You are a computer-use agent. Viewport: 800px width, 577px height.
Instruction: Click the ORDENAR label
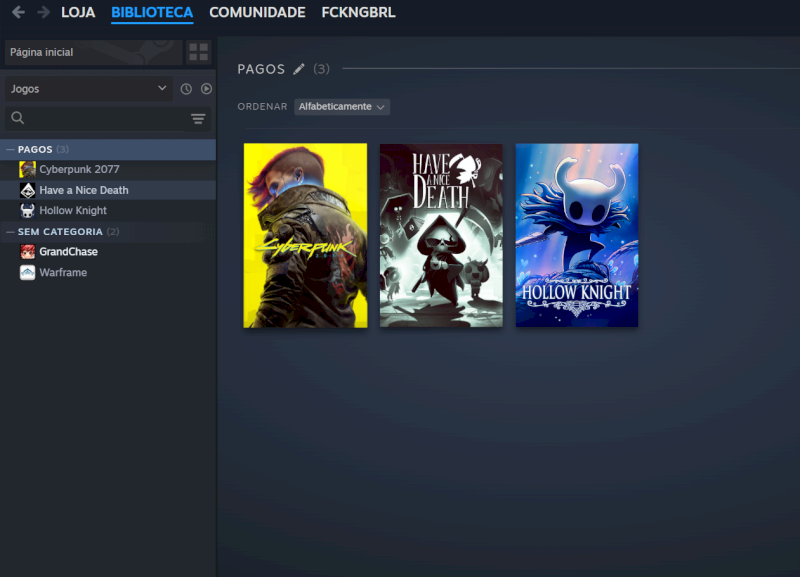click(262, 107)
